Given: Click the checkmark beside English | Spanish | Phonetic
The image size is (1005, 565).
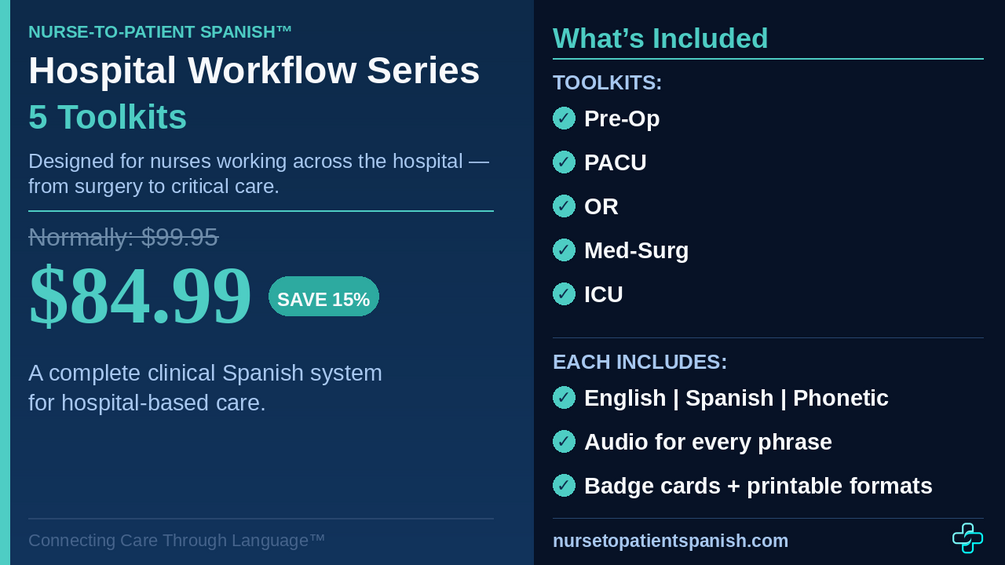Looking at the screenshot, I should 564,398.
